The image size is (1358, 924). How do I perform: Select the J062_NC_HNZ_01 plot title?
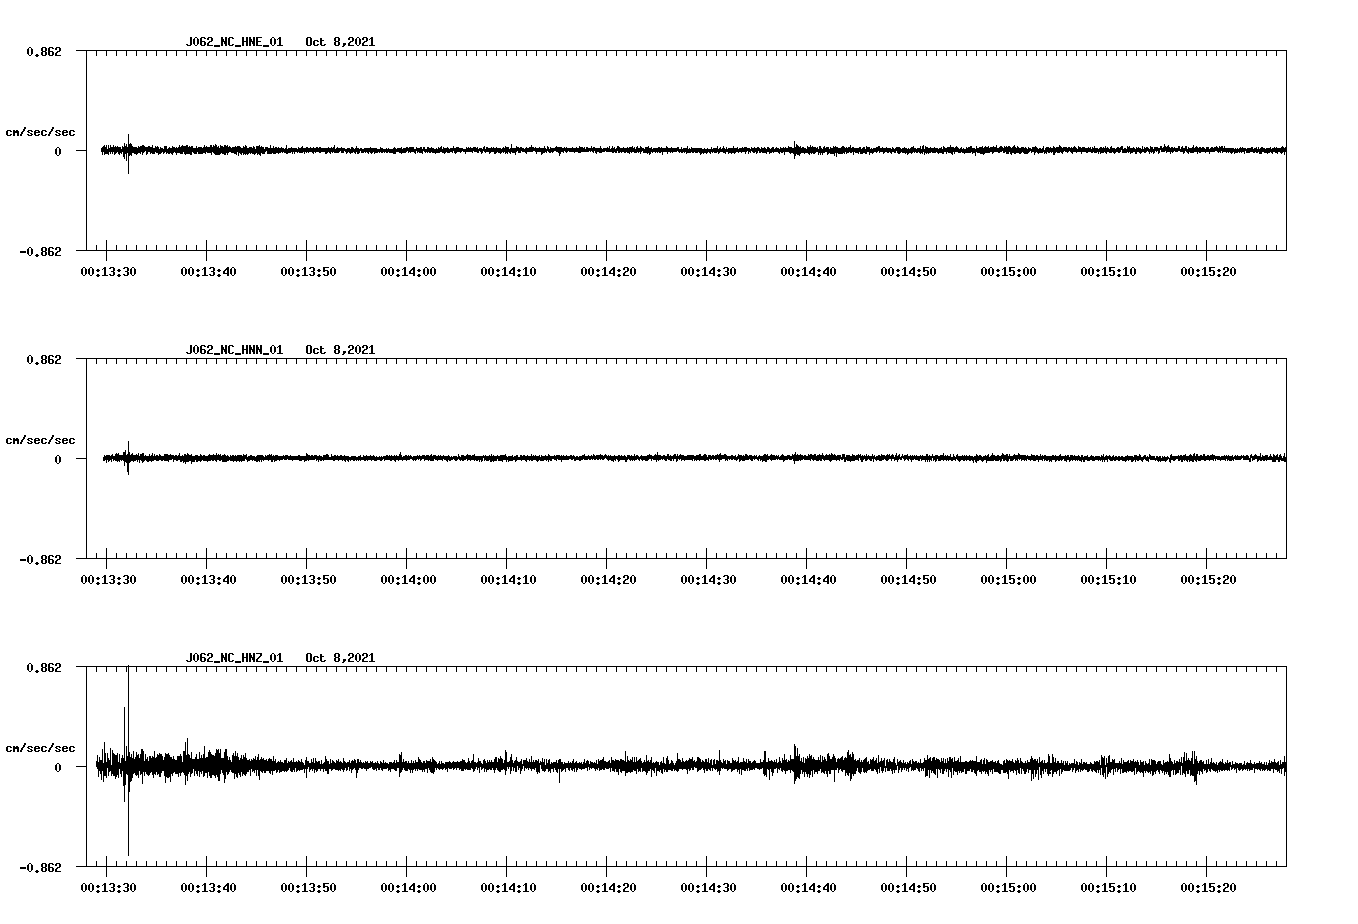234,658
